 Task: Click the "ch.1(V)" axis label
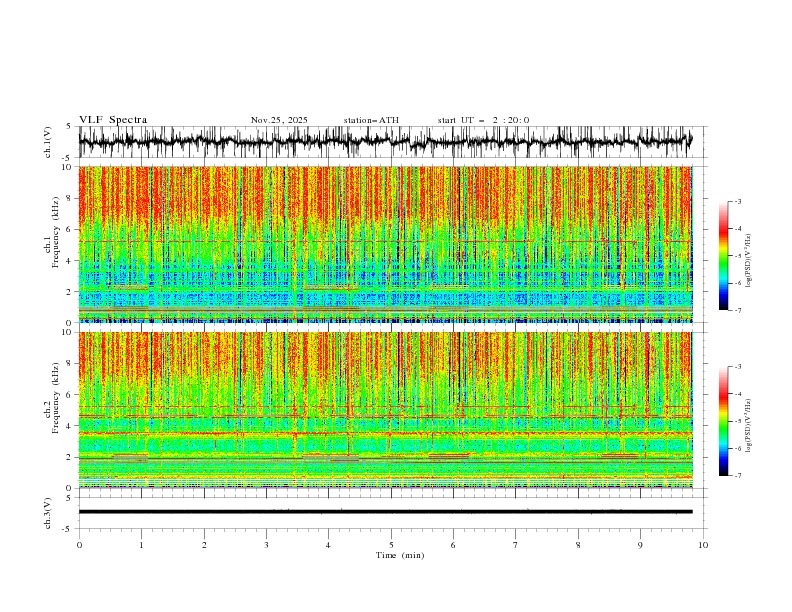point(48,142)
